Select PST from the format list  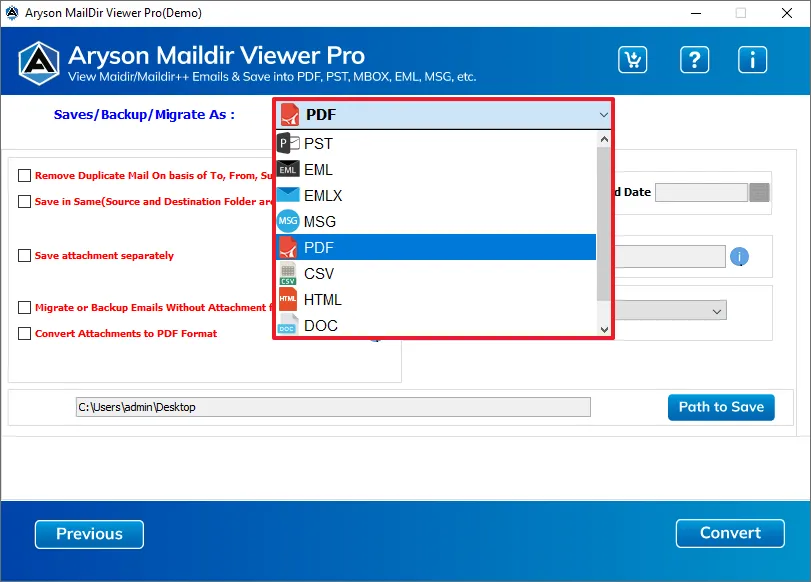(436, 143)
